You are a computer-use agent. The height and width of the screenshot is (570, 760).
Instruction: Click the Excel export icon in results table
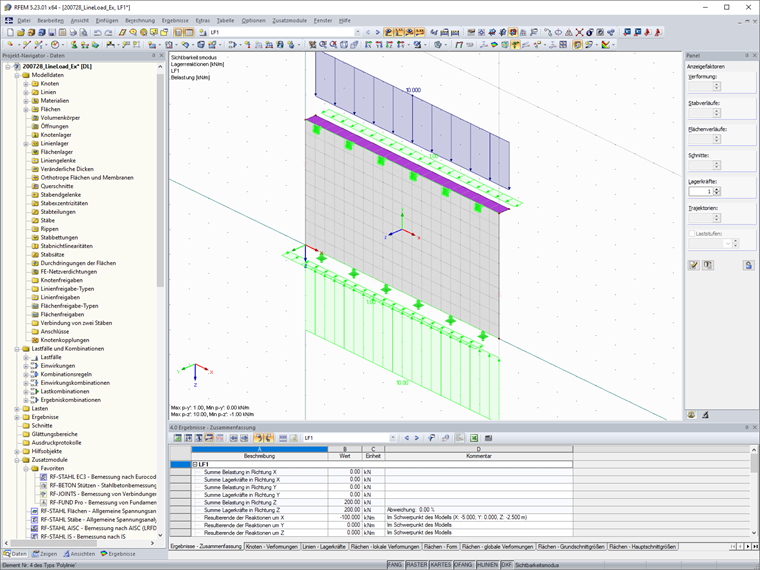[x=474, y=438]
